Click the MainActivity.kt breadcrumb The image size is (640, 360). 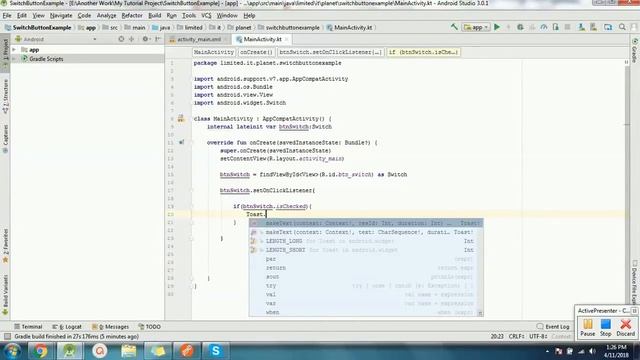tap(349, 27)
